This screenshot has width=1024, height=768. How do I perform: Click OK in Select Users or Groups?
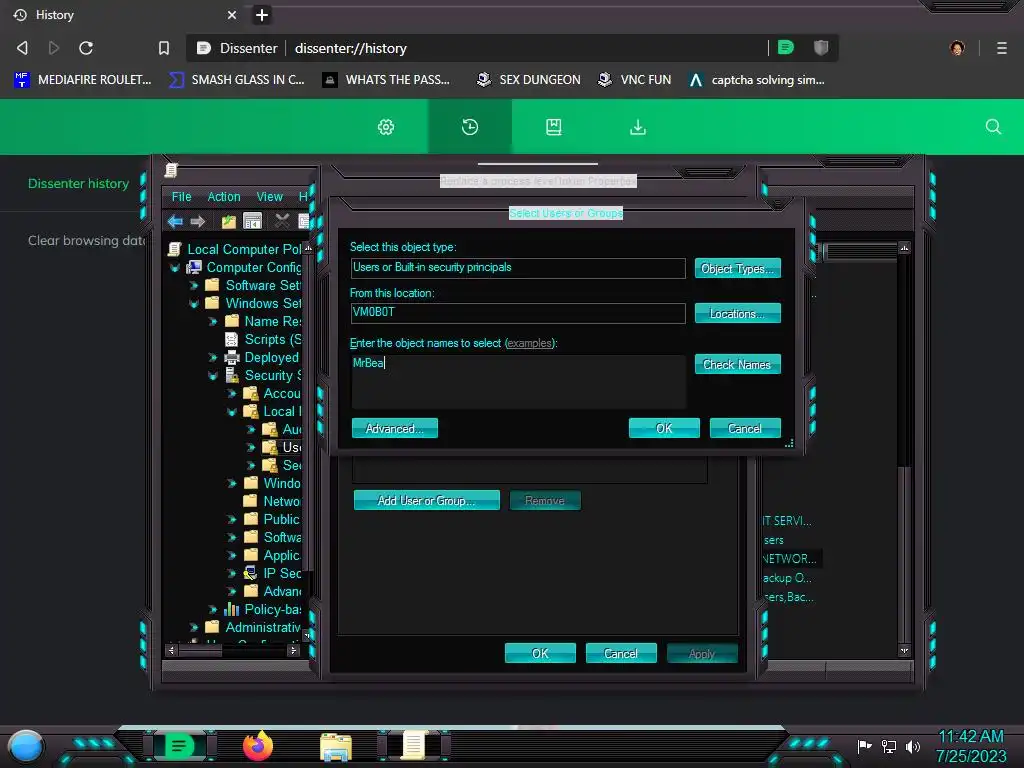[664, 428]
